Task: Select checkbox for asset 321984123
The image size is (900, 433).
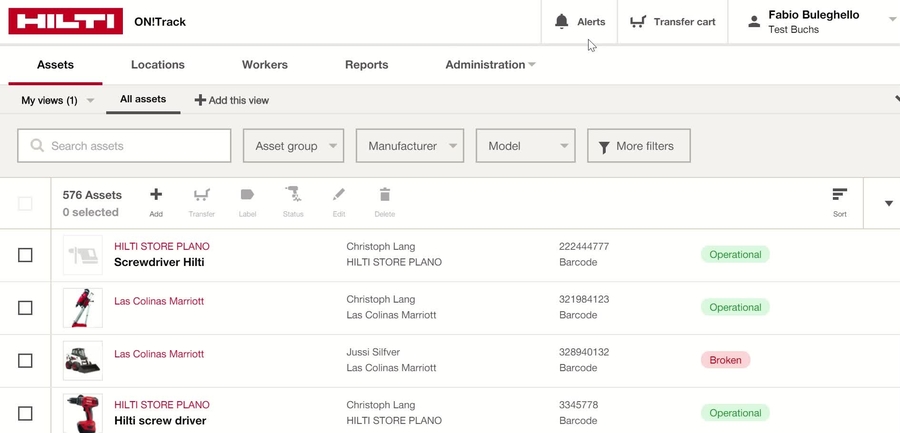Action: pos(25,308)
